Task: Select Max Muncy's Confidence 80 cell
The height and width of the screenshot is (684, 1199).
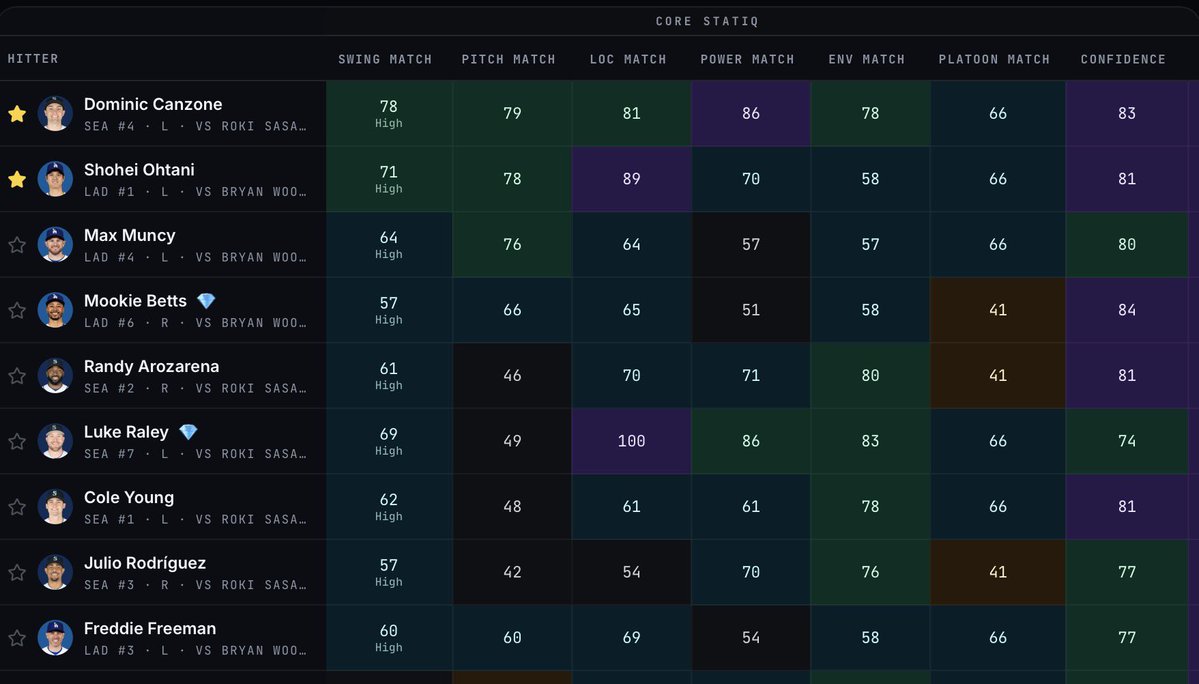Action: [1127, 245]
